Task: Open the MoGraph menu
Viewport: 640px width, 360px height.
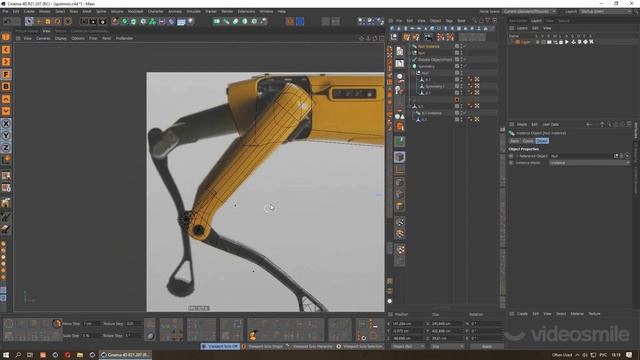Action: 136,11
